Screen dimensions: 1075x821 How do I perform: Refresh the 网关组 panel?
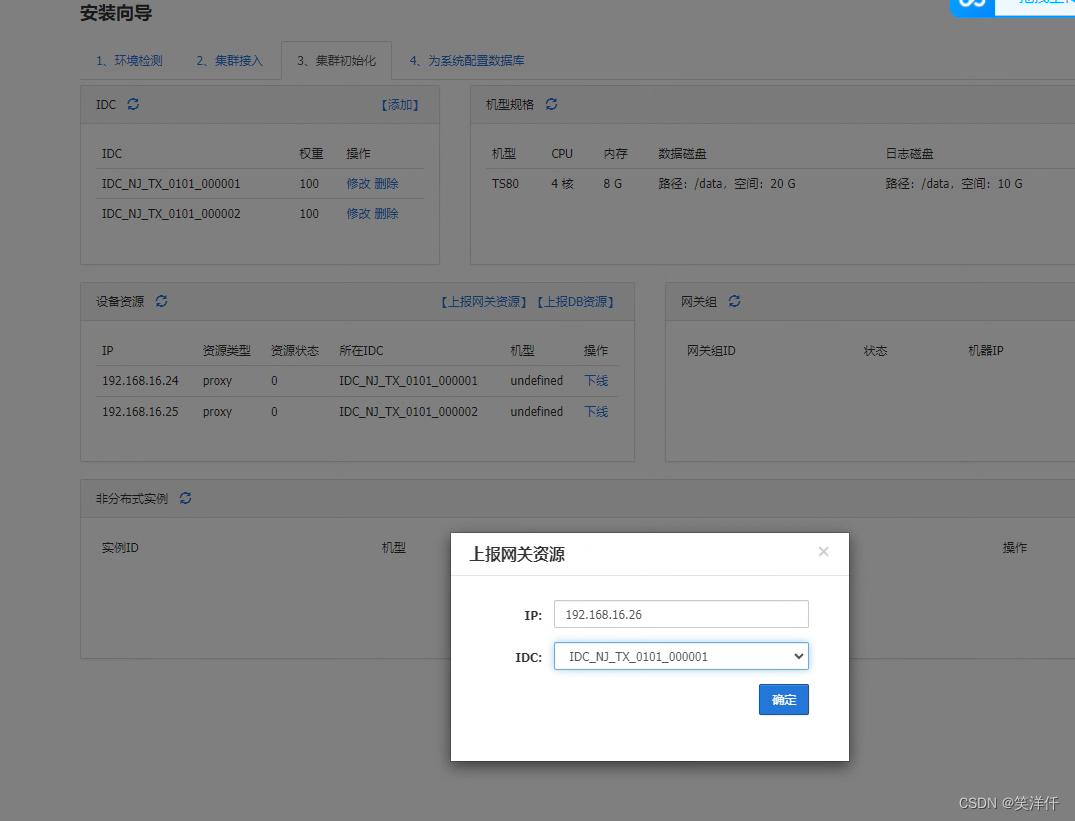point(734,301)
